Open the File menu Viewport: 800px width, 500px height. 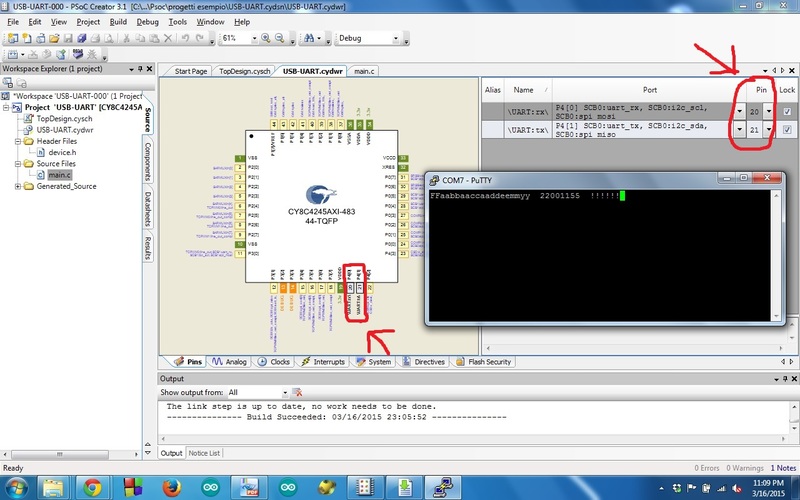click(13, 22)
